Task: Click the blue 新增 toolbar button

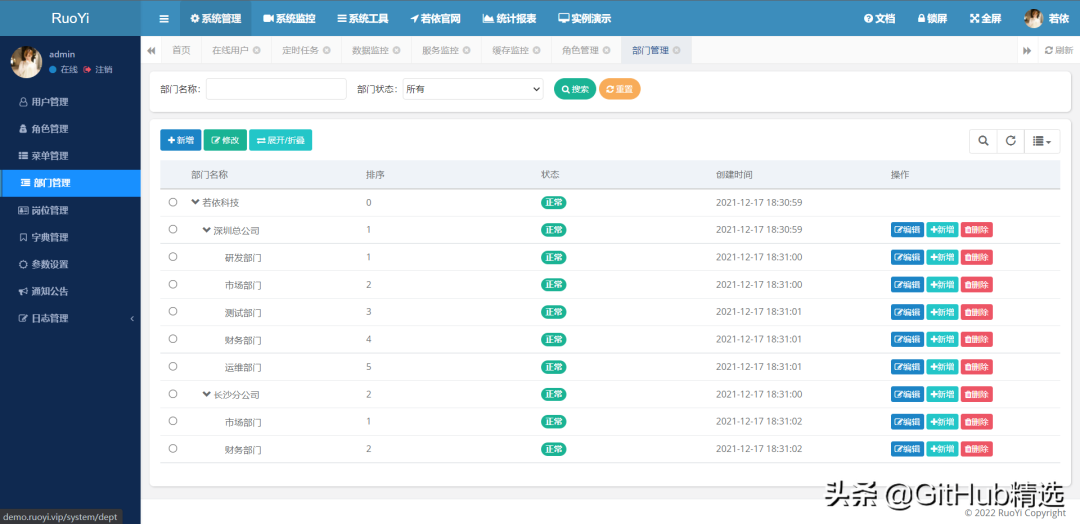Action: click(180, 140)
